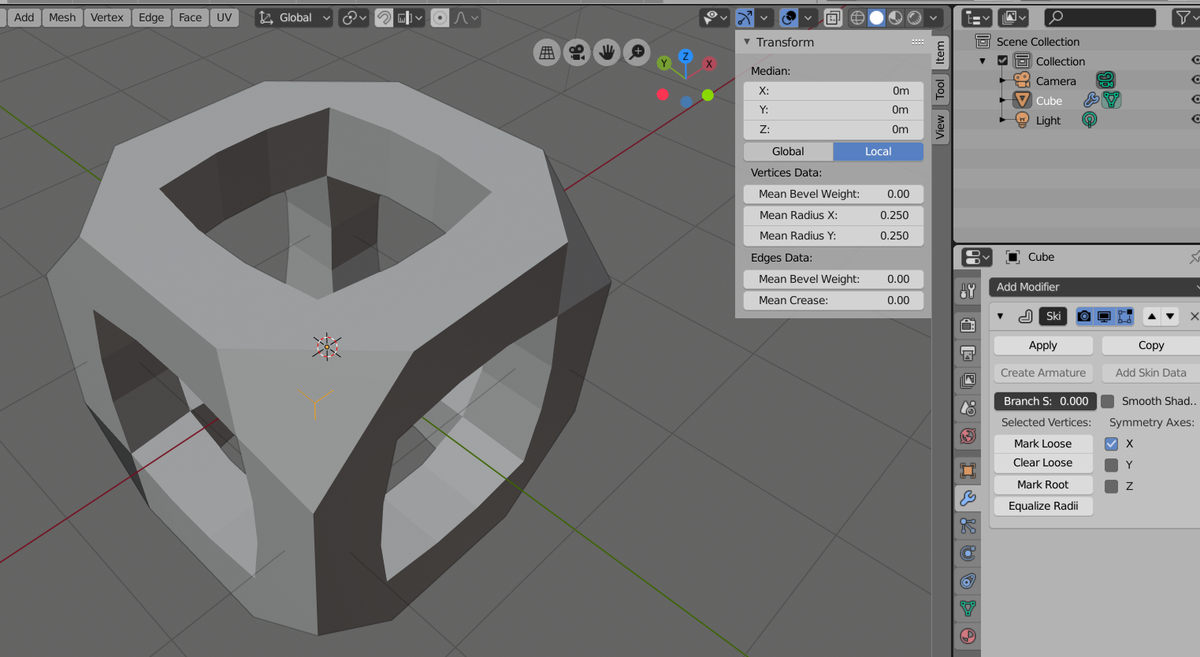Toggle viewport overlays icon

click(789, 18)
